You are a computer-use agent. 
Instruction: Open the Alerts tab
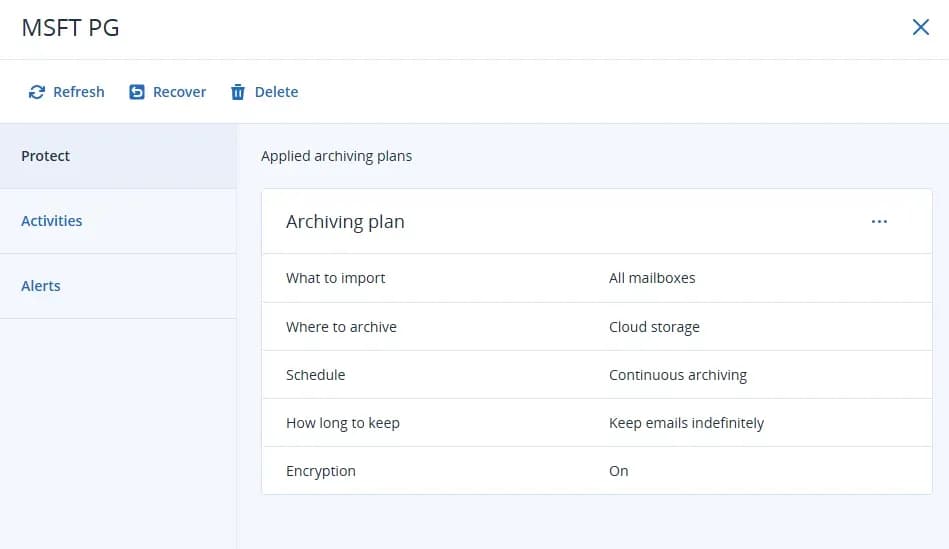coord(41,286)
